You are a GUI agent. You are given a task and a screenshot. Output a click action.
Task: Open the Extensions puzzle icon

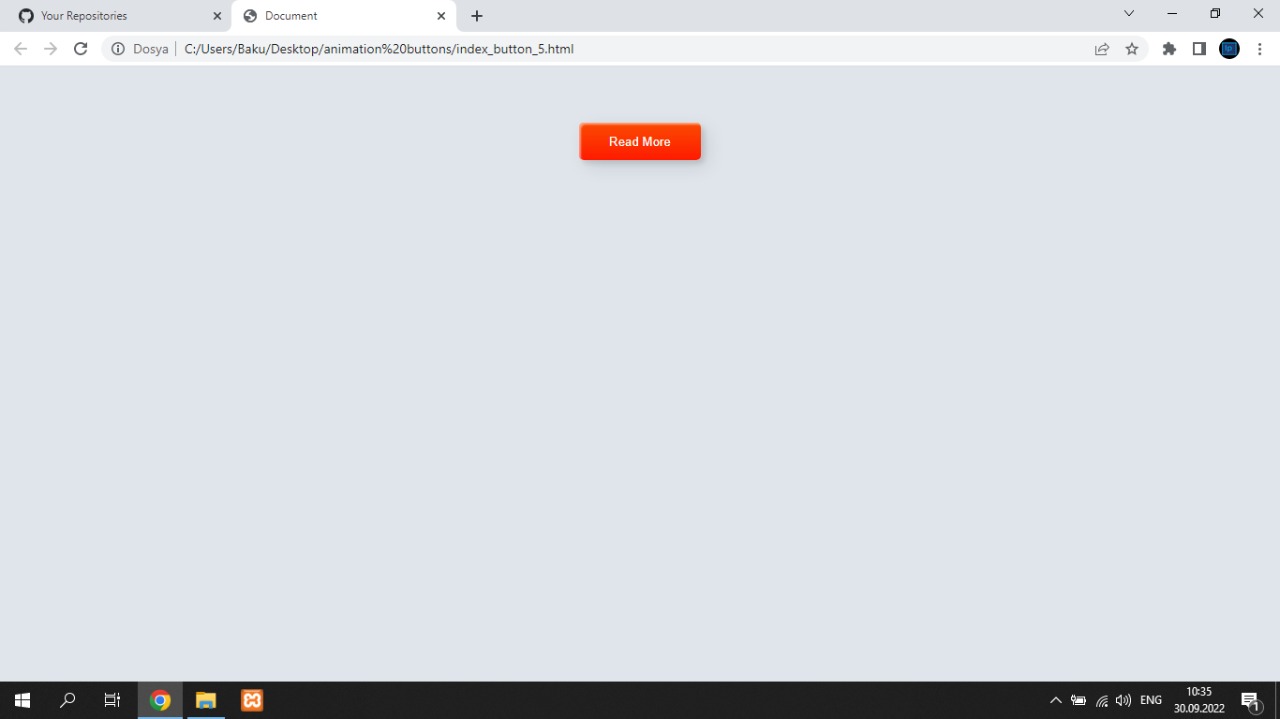pos(1169,48)
